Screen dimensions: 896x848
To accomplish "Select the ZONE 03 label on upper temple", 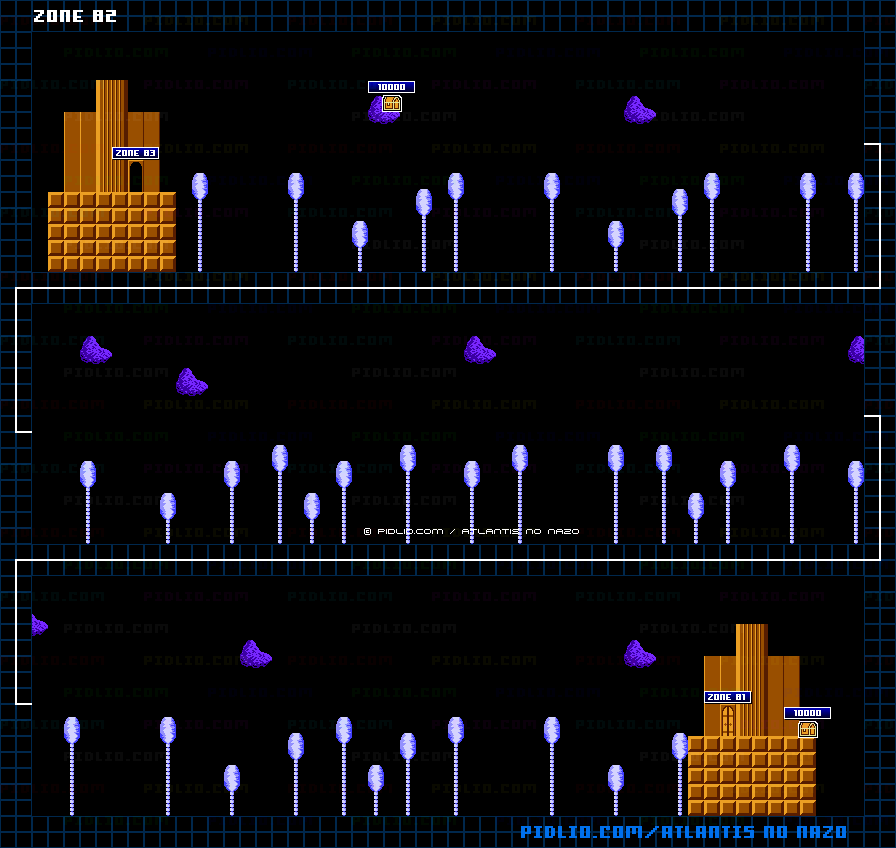I will point(135,153).
